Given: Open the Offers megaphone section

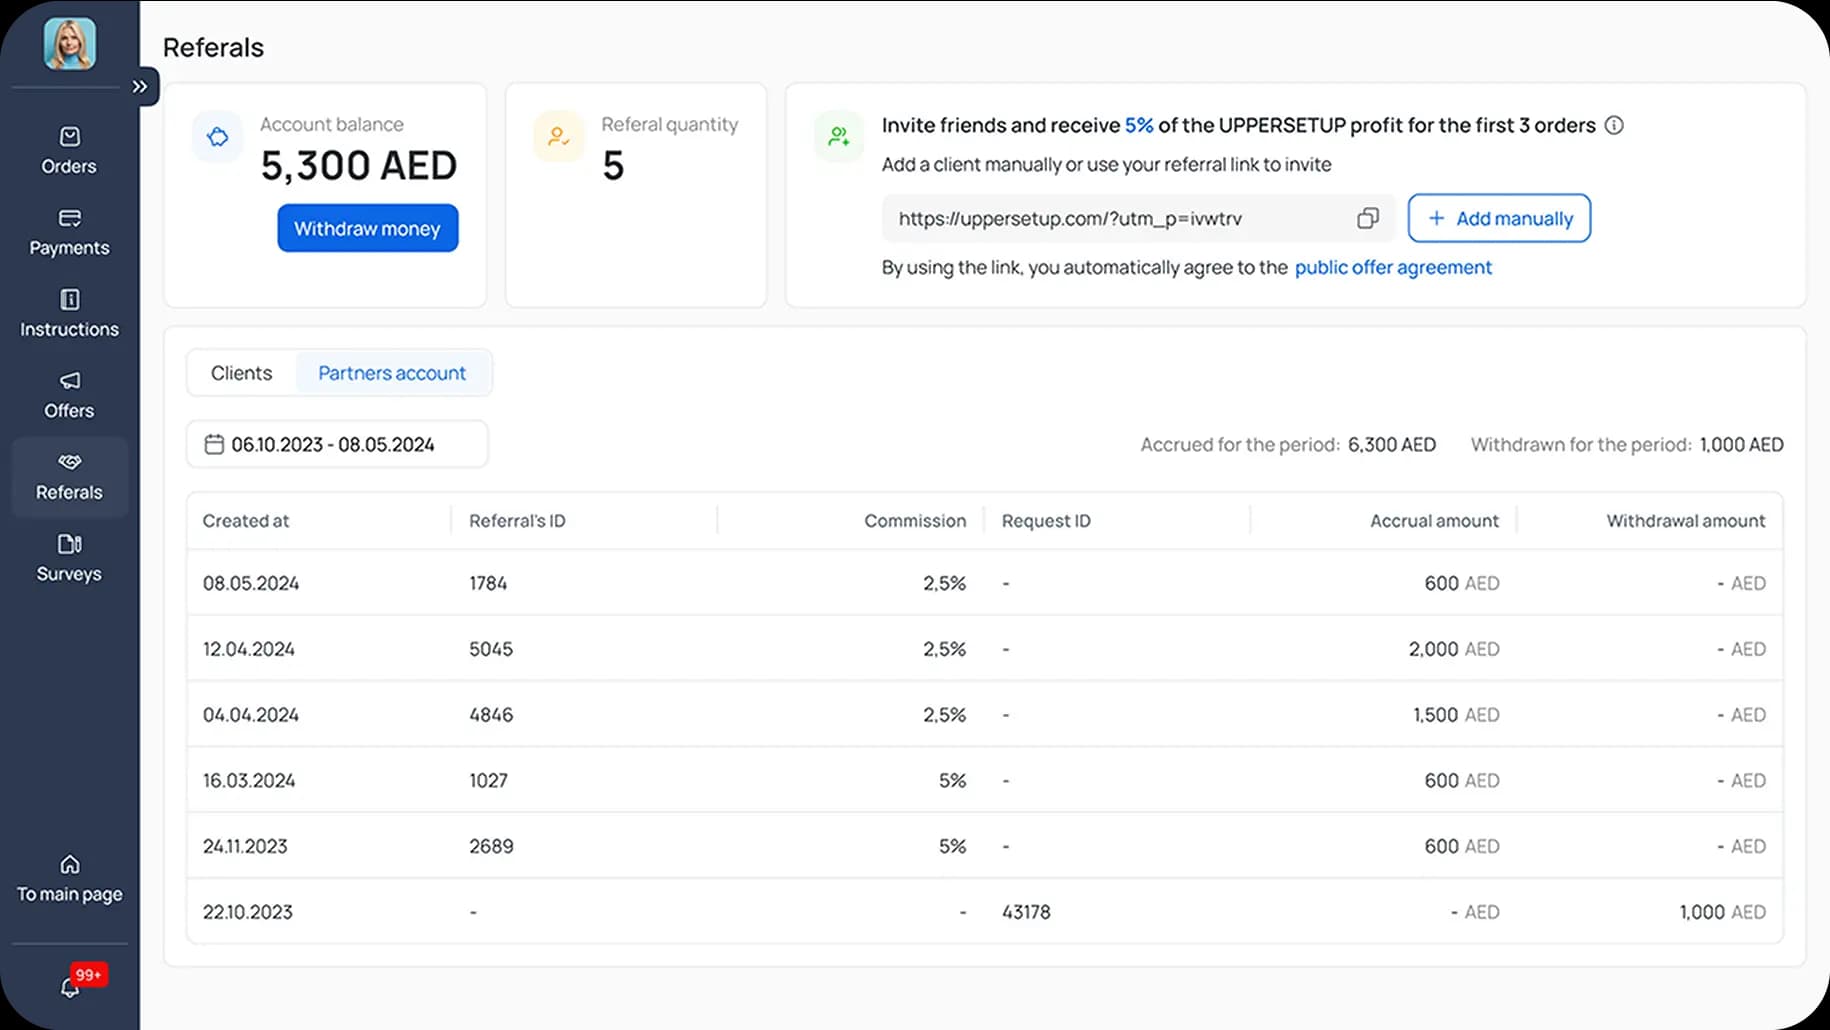Looking at the screenshot, I should [x=69, y=395].
